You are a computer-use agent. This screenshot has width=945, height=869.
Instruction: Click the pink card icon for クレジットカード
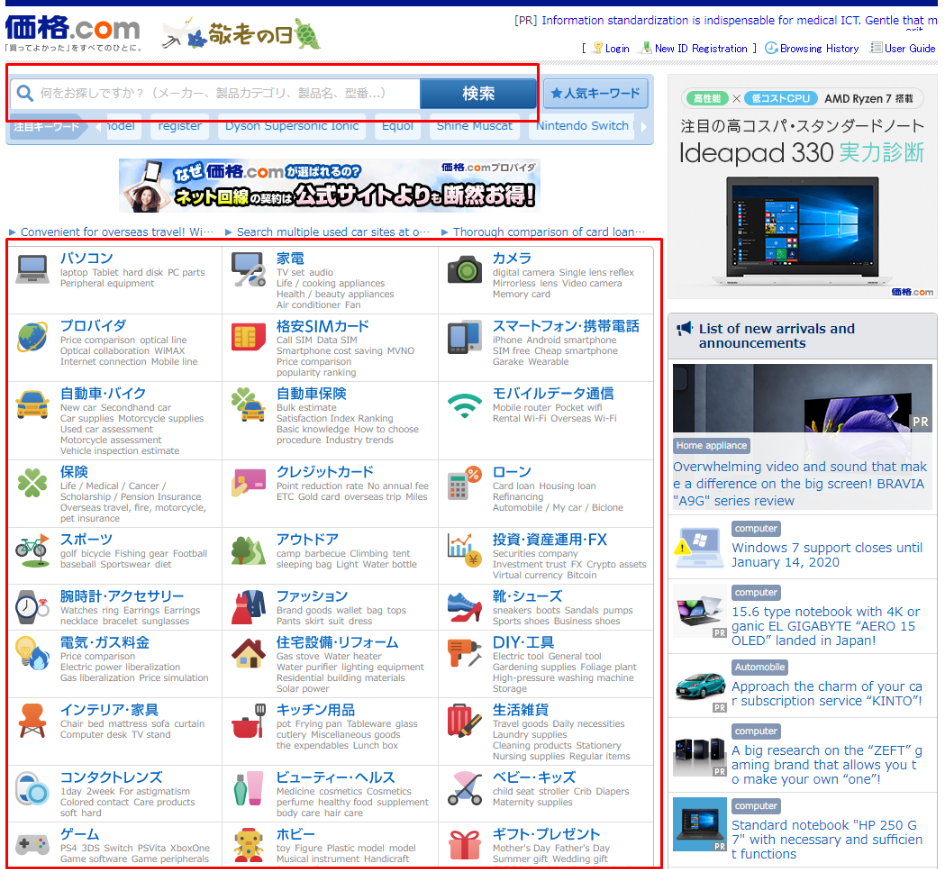[x=249, y=483]
